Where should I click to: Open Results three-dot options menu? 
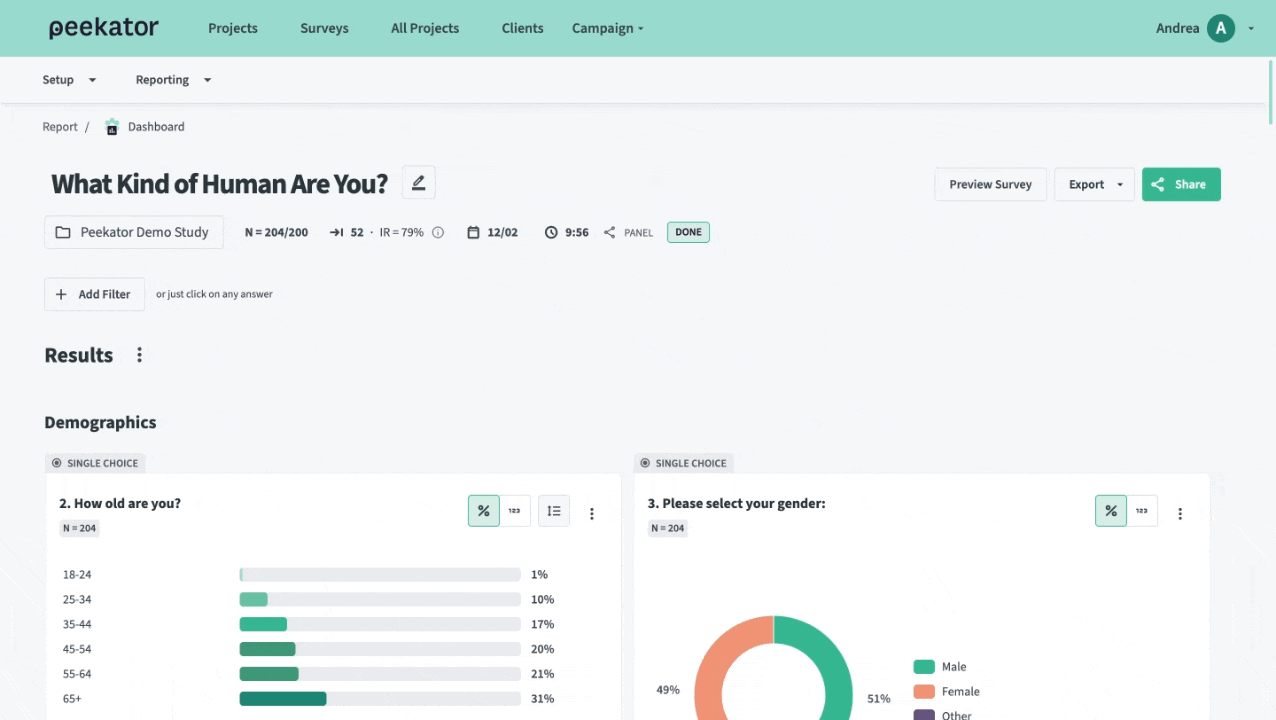139,355
